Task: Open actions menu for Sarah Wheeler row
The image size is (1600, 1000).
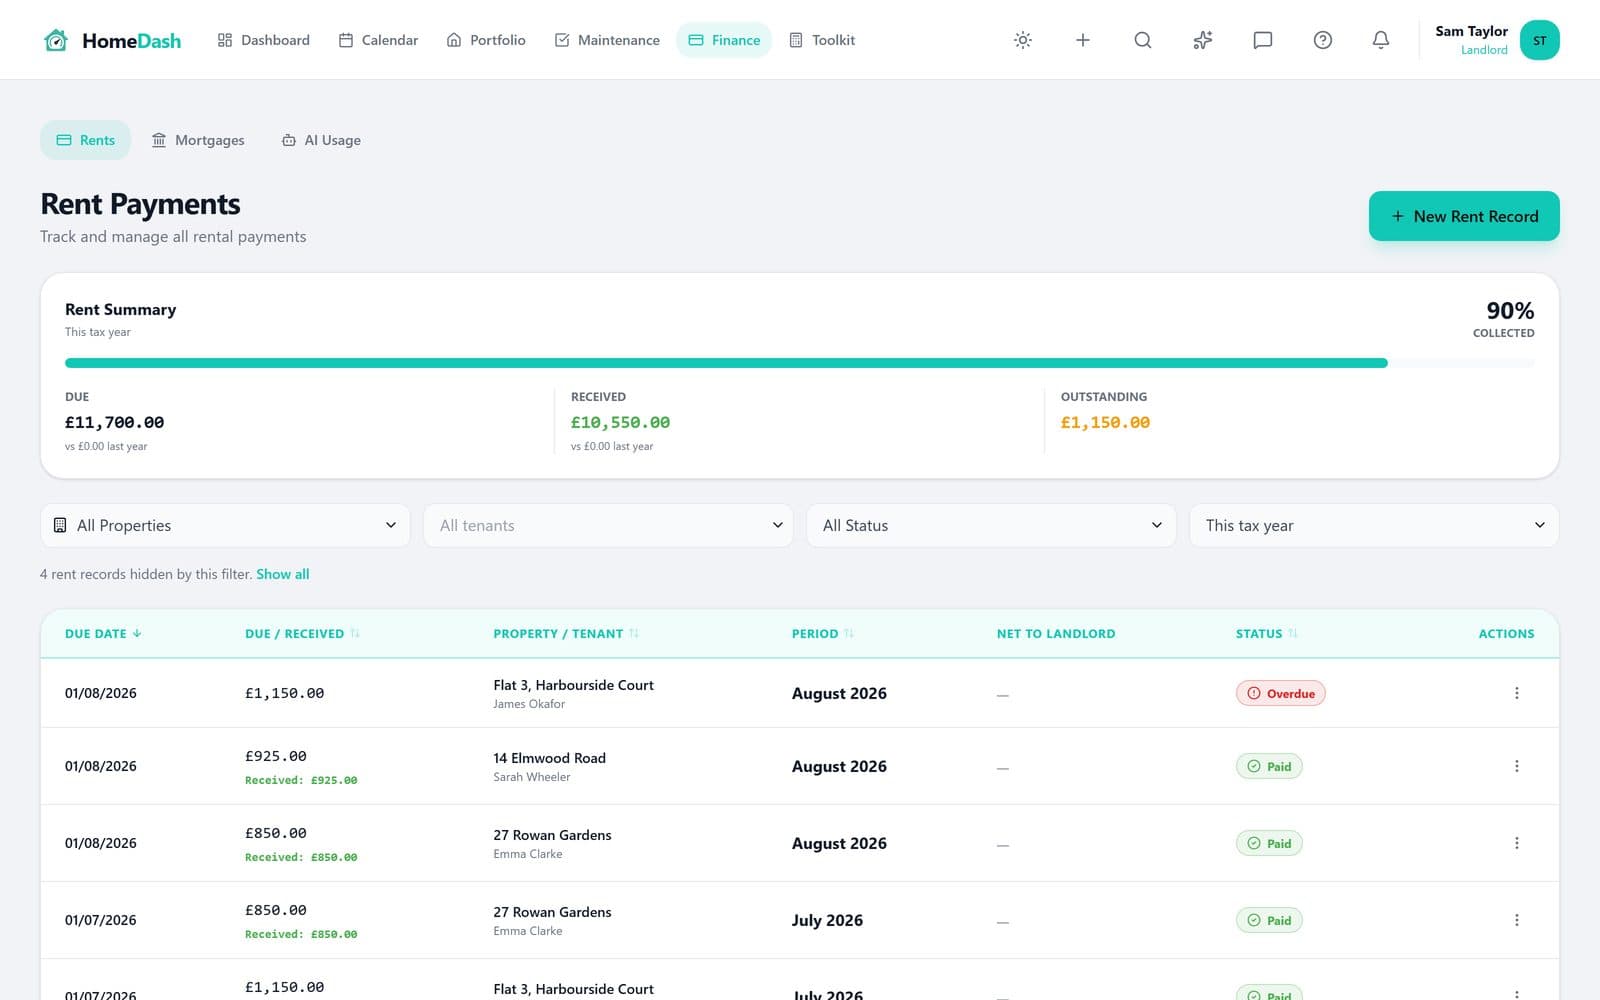Action: pos(1516,766)
